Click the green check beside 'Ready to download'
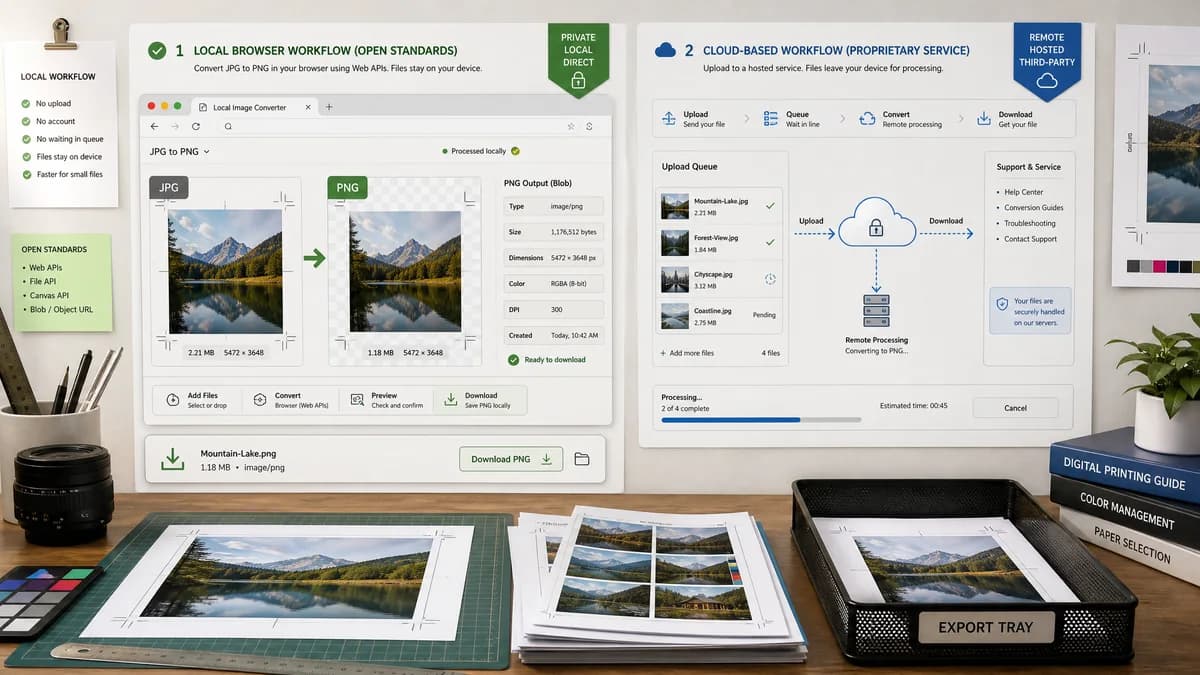Image resolution: width=1200 pixels, height=675 pixels. (x=513, y=360)
